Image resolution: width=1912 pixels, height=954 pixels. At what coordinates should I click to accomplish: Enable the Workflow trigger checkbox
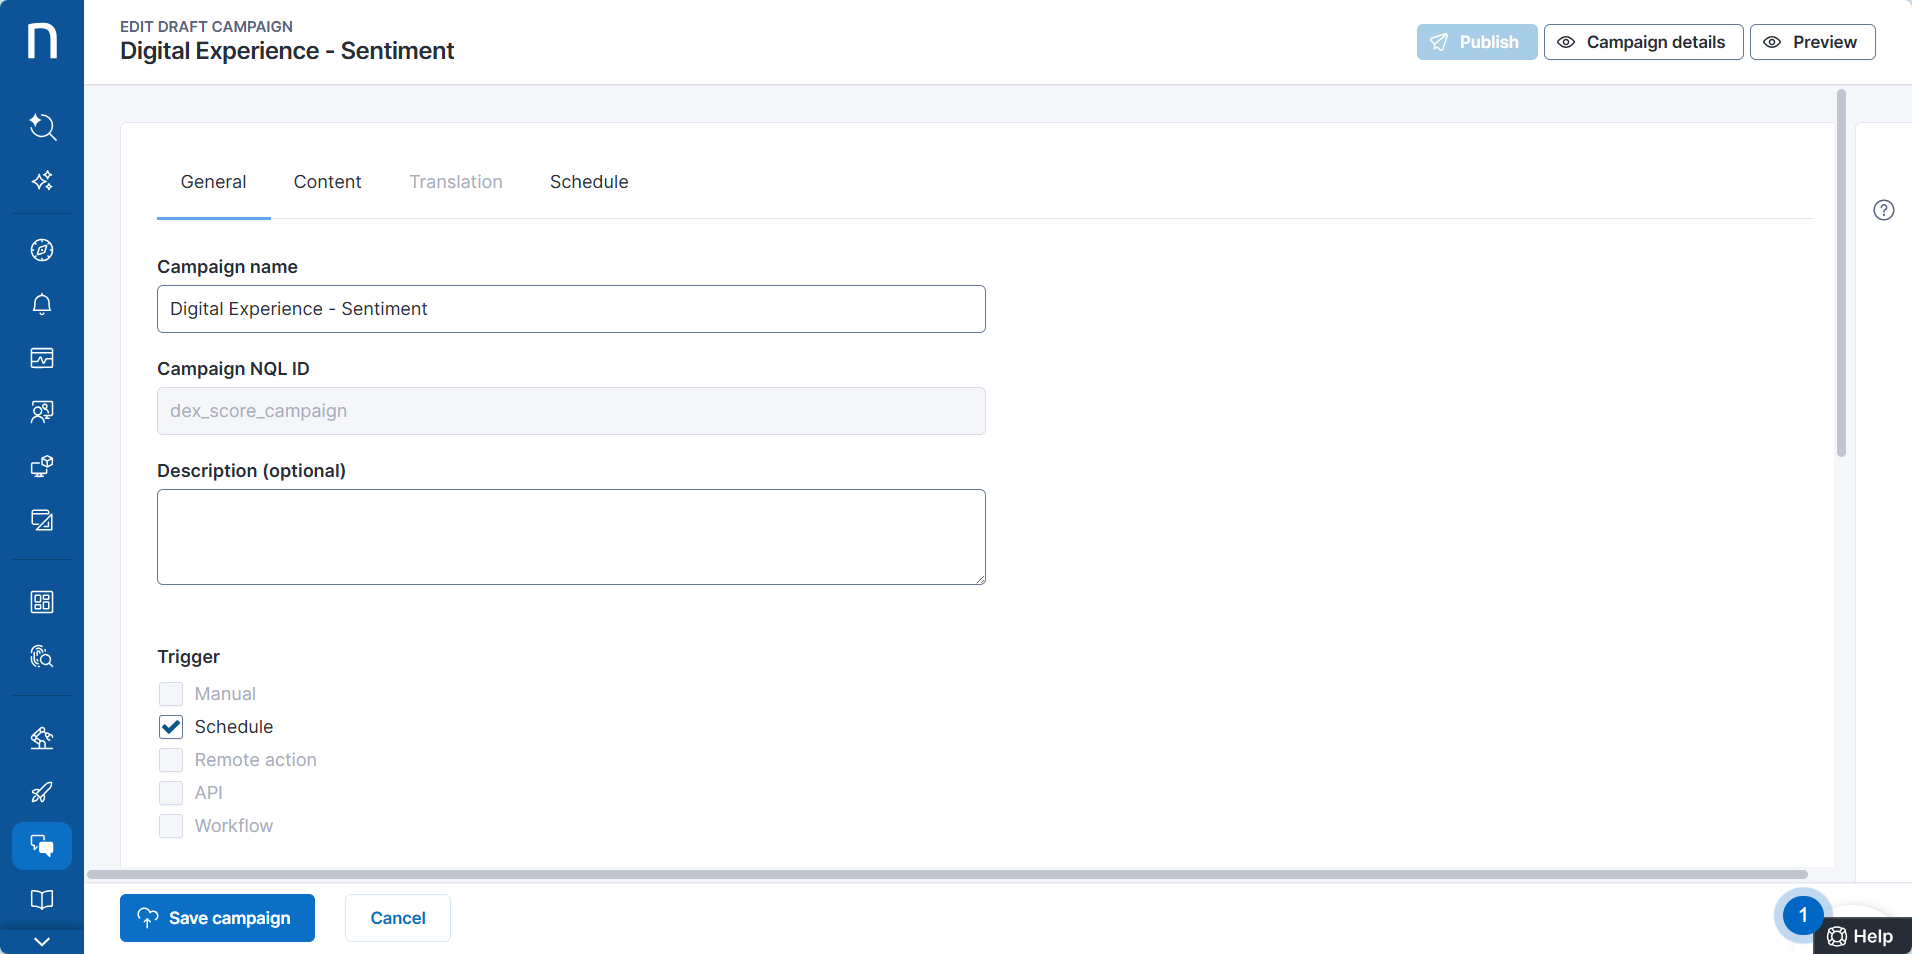tap(171, 826)
